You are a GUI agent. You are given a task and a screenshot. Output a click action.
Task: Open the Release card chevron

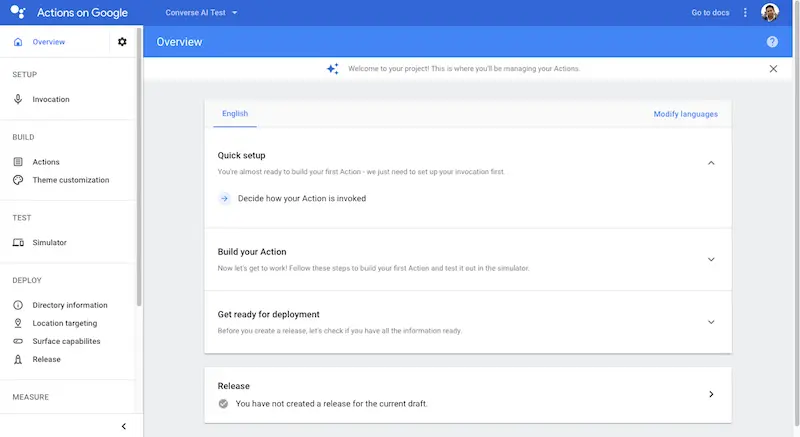(x=711, y=394)
